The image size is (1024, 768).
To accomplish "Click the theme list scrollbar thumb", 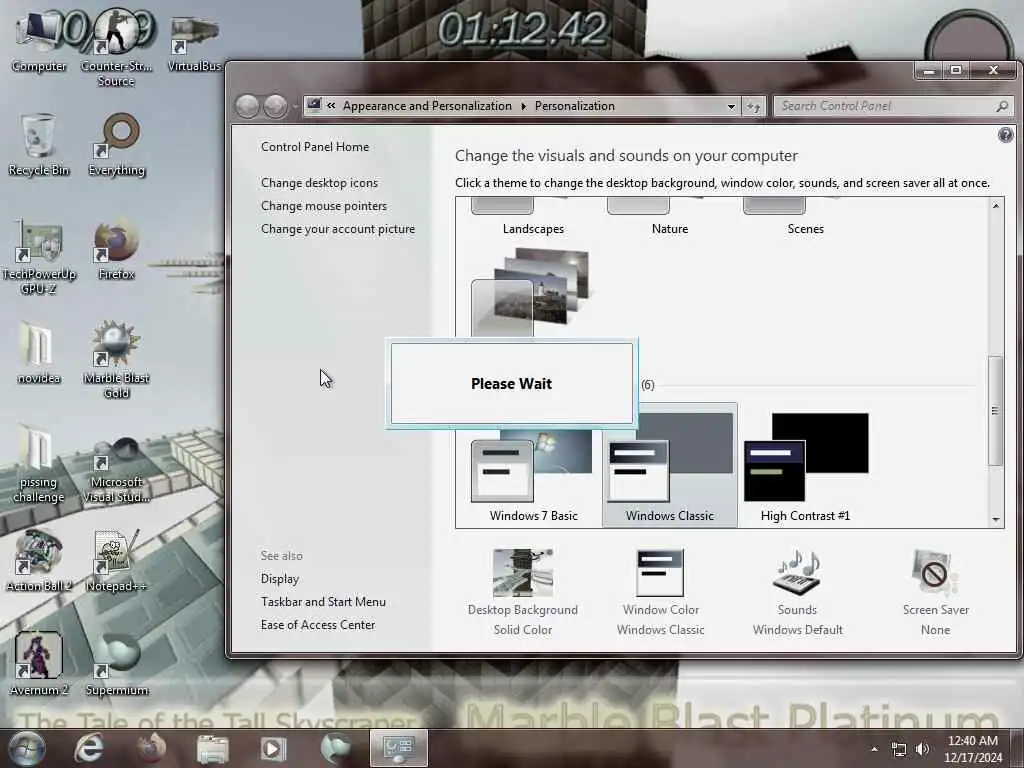I will coord(995,410).
